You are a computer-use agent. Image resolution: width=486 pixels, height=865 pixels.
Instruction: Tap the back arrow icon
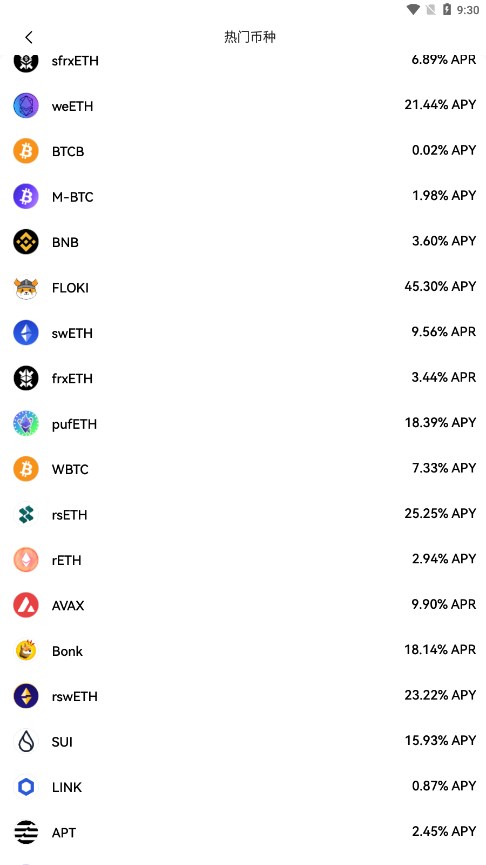(x=29, y=38)
